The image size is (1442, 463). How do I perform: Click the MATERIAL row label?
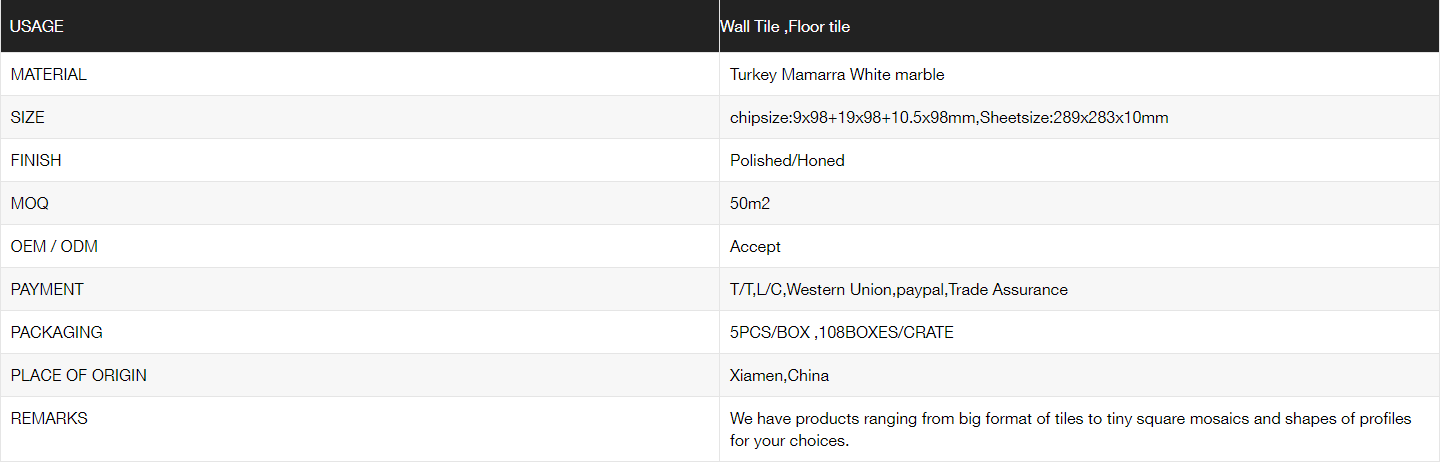(49, 74)
